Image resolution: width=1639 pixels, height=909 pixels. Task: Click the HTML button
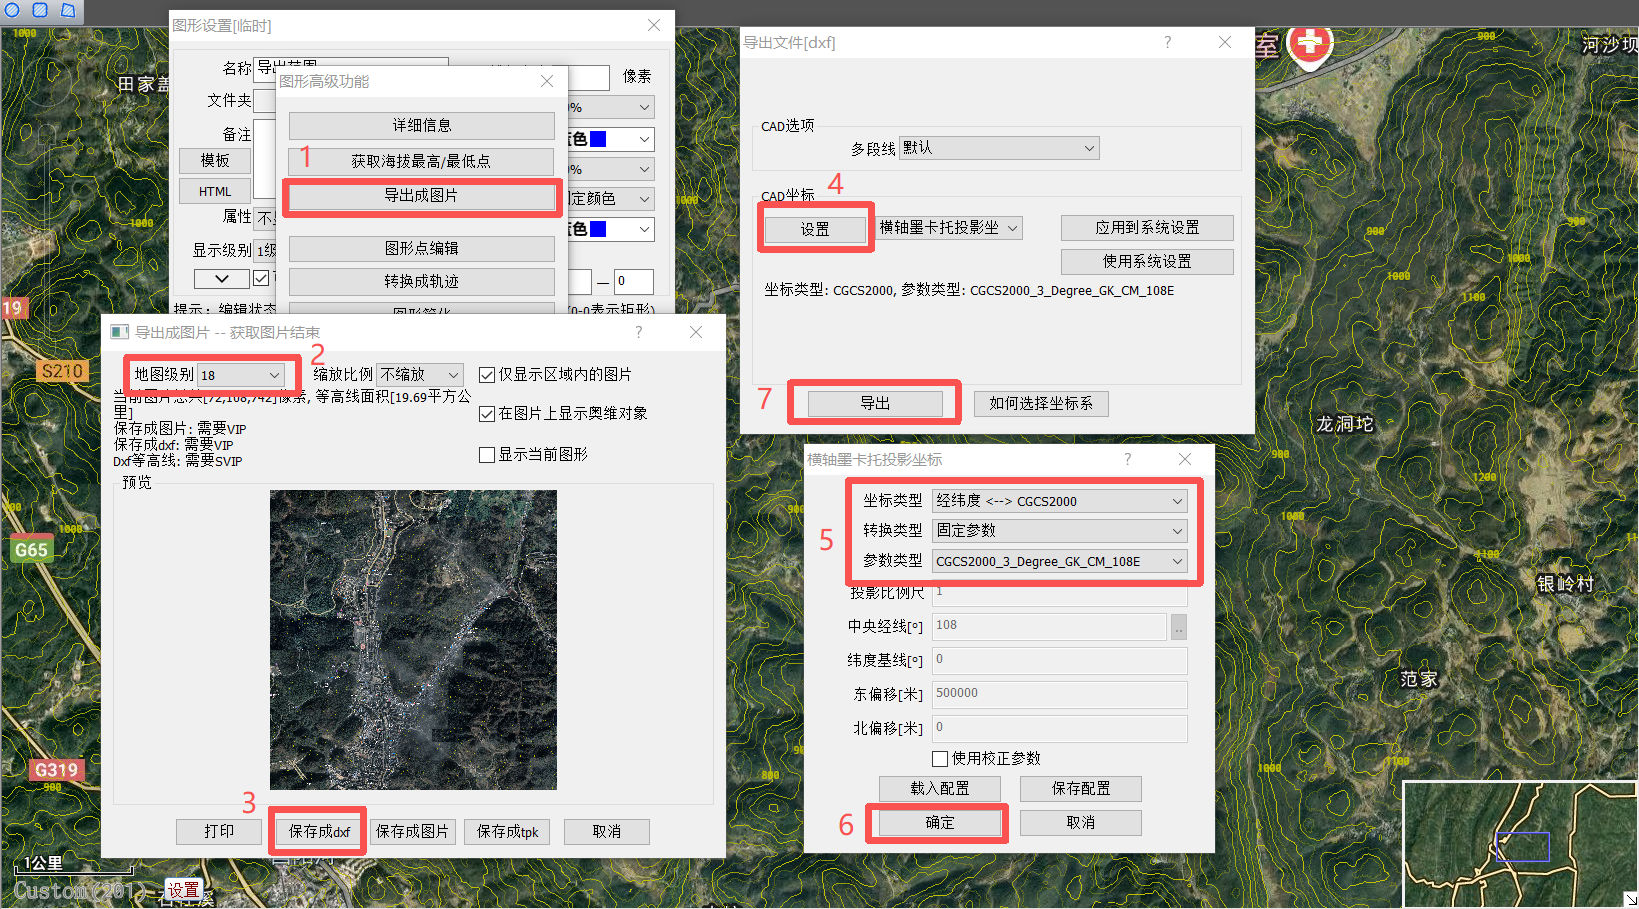click(x=215, y=191)
